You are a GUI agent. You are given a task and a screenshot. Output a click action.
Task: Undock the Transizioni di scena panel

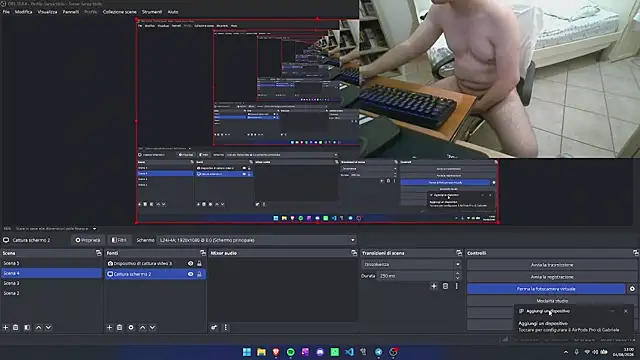[459, 253]
